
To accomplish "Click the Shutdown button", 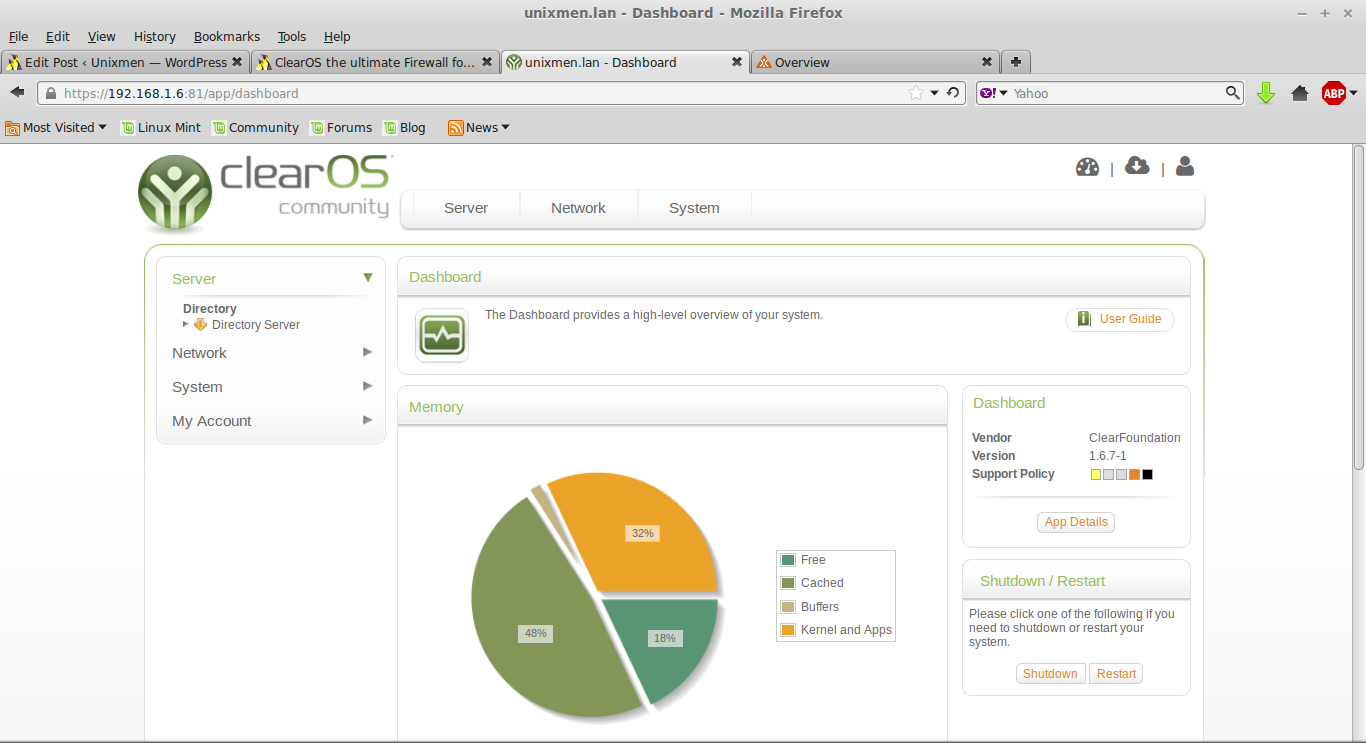I will pyautogui.click(x=1050, y=674).
